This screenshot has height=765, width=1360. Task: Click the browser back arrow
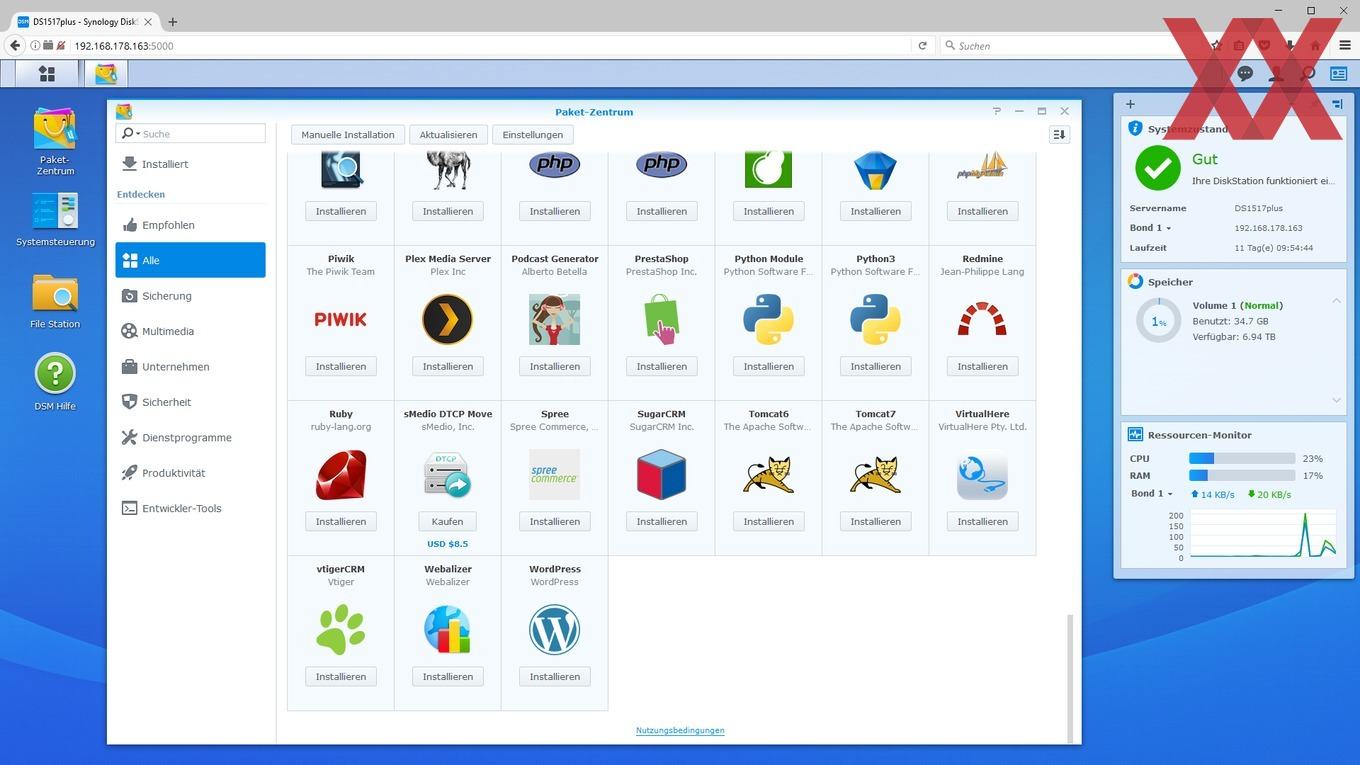pos(14,45)
